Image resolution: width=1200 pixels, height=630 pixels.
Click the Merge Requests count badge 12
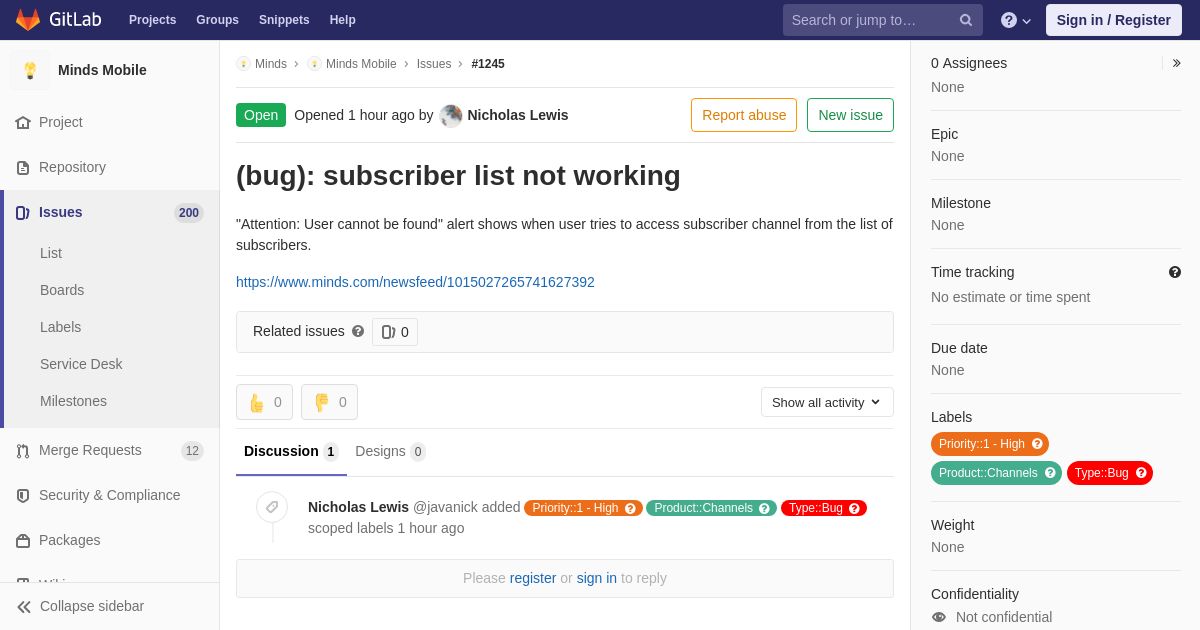pyautogui.click(x=192, y=451)
